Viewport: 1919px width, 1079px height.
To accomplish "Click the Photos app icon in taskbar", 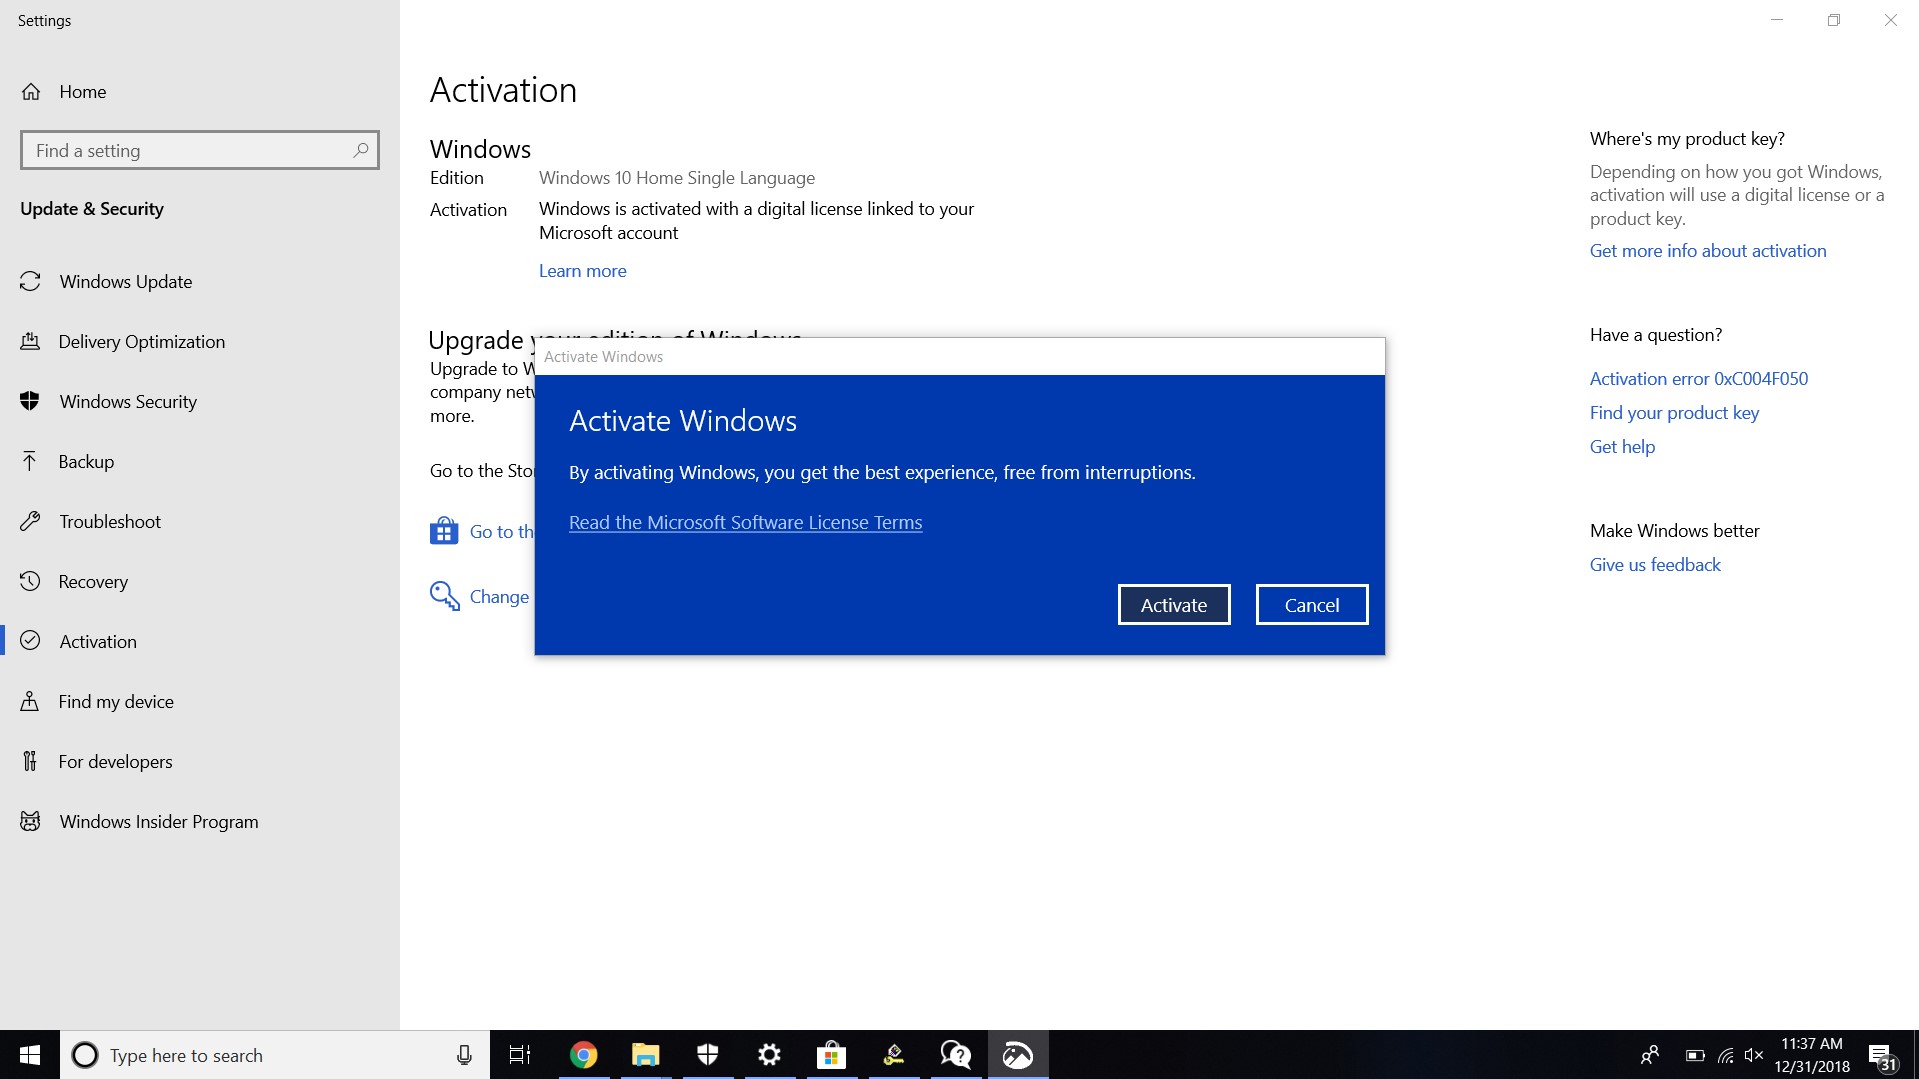I will click(1018, 1055).
